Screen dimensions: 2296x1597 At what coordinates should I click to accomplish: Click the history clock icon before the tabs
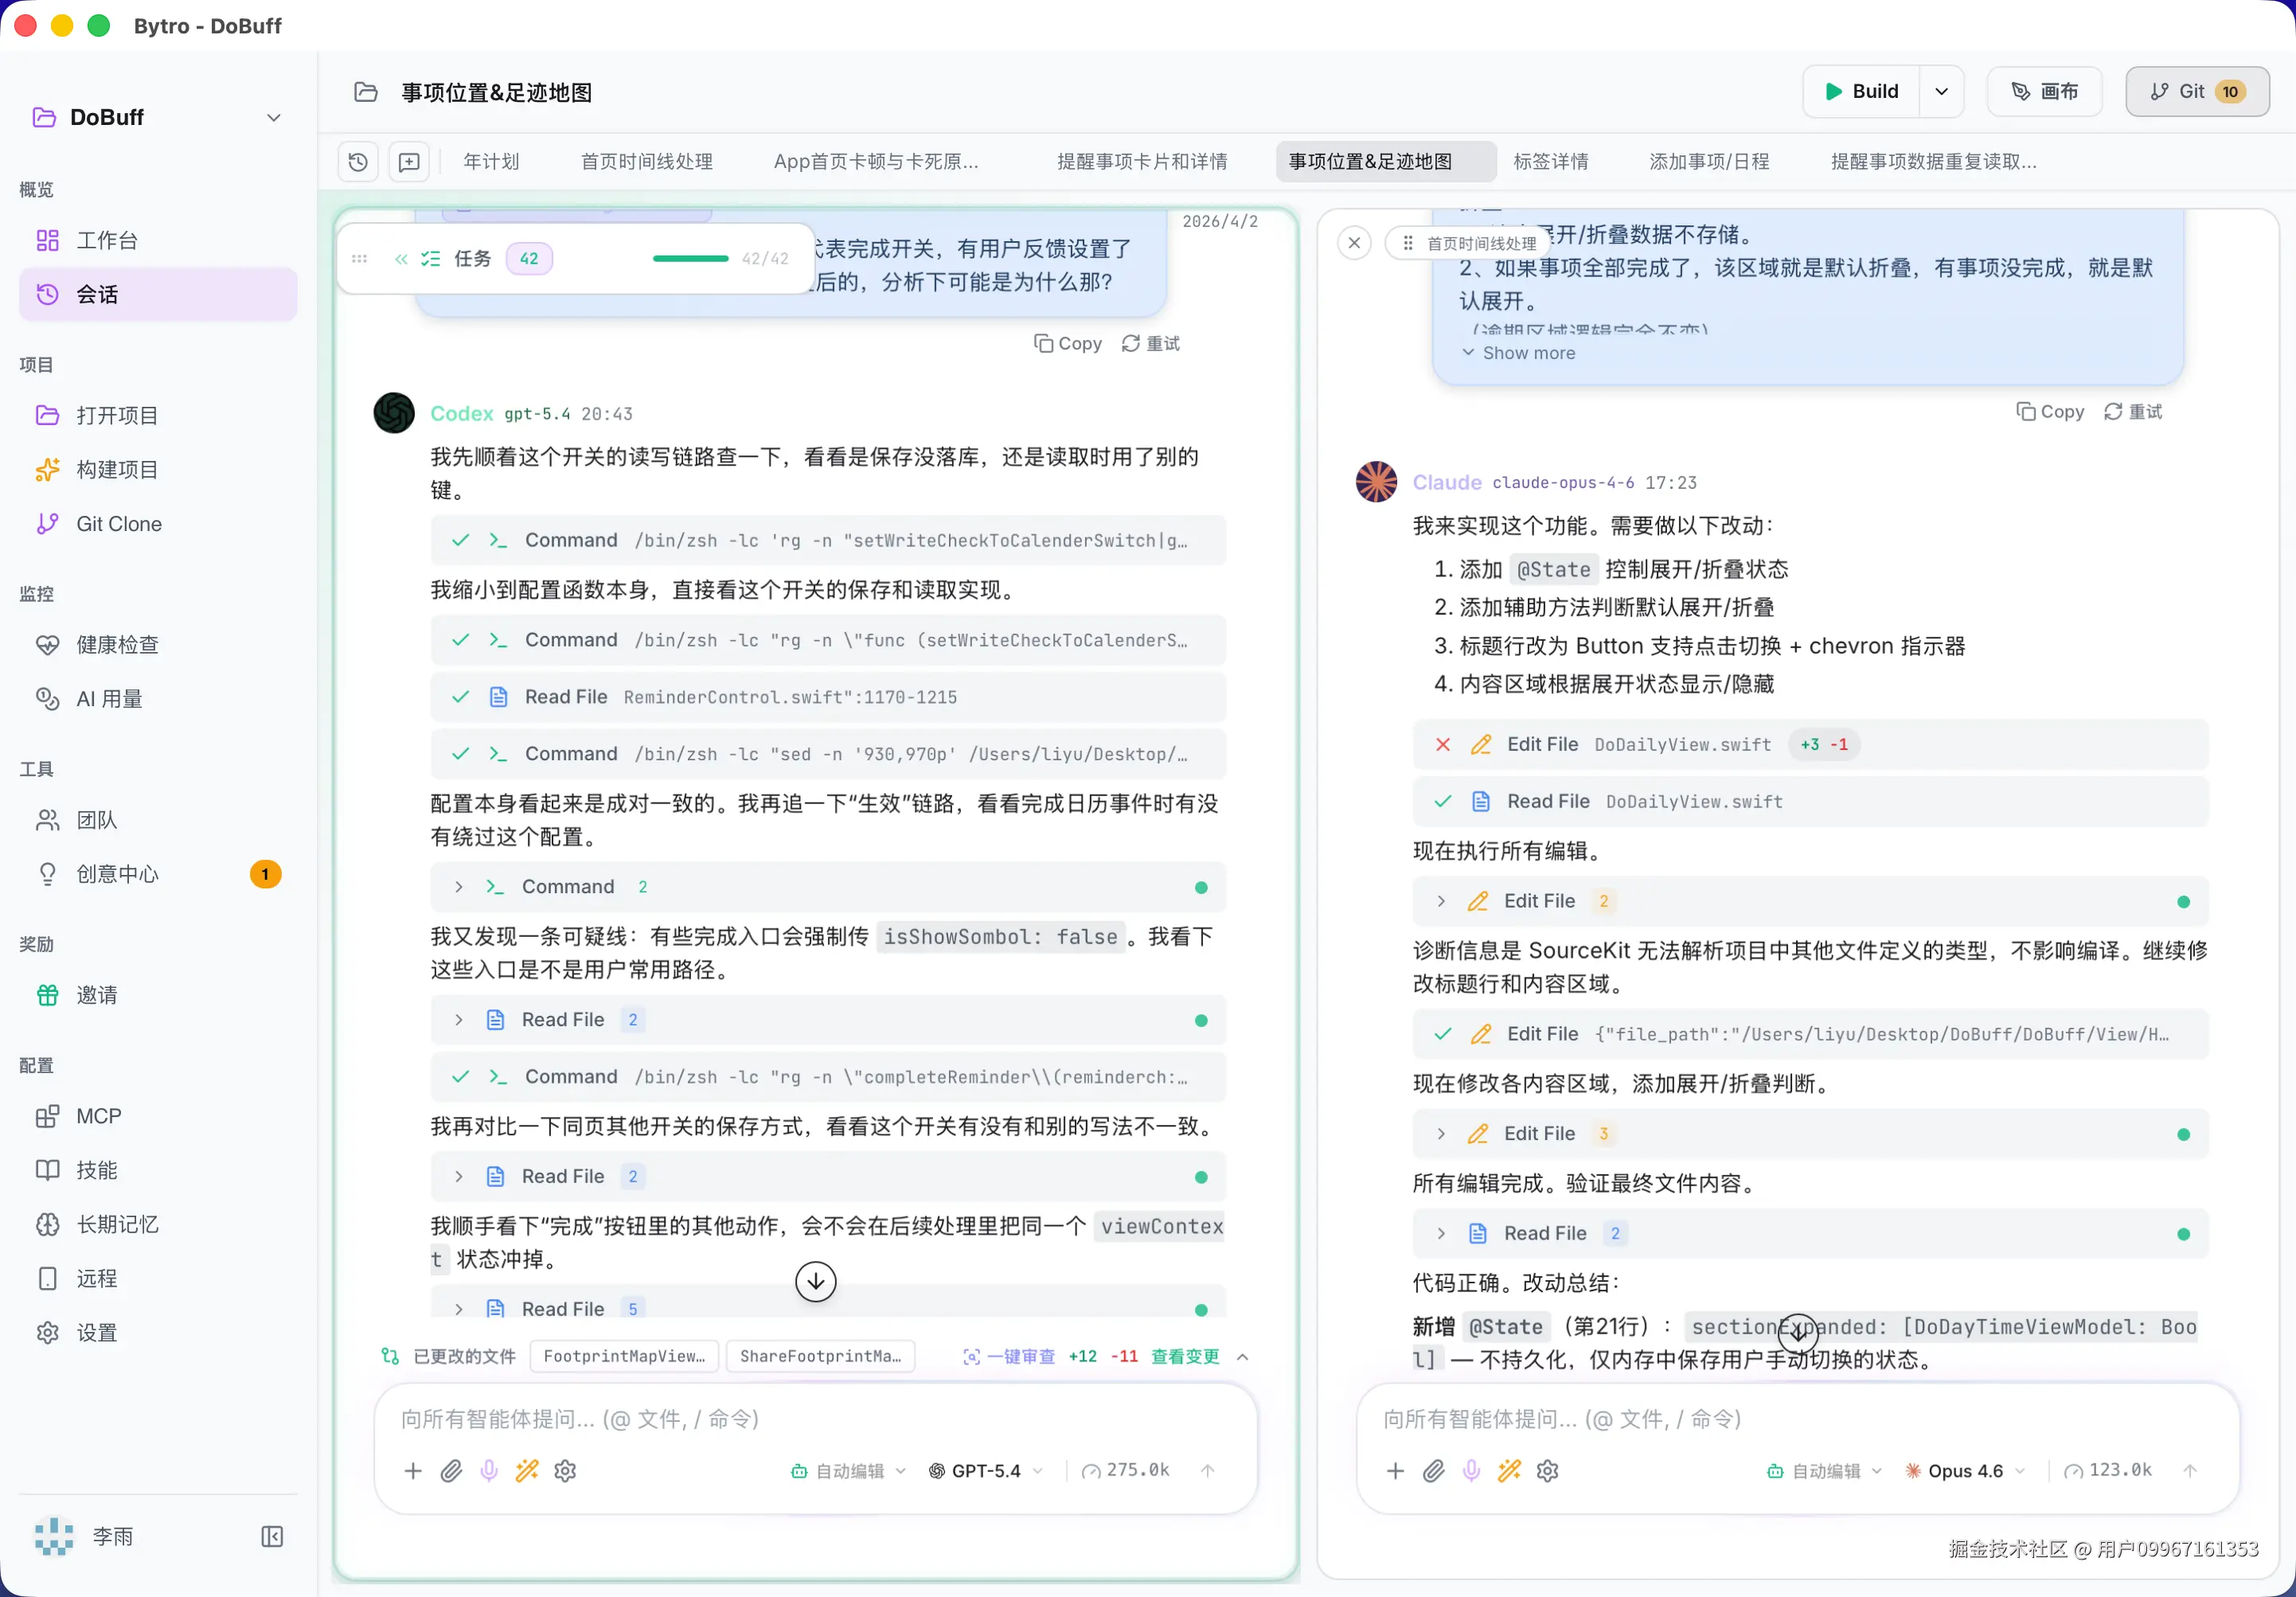[358, 162]
